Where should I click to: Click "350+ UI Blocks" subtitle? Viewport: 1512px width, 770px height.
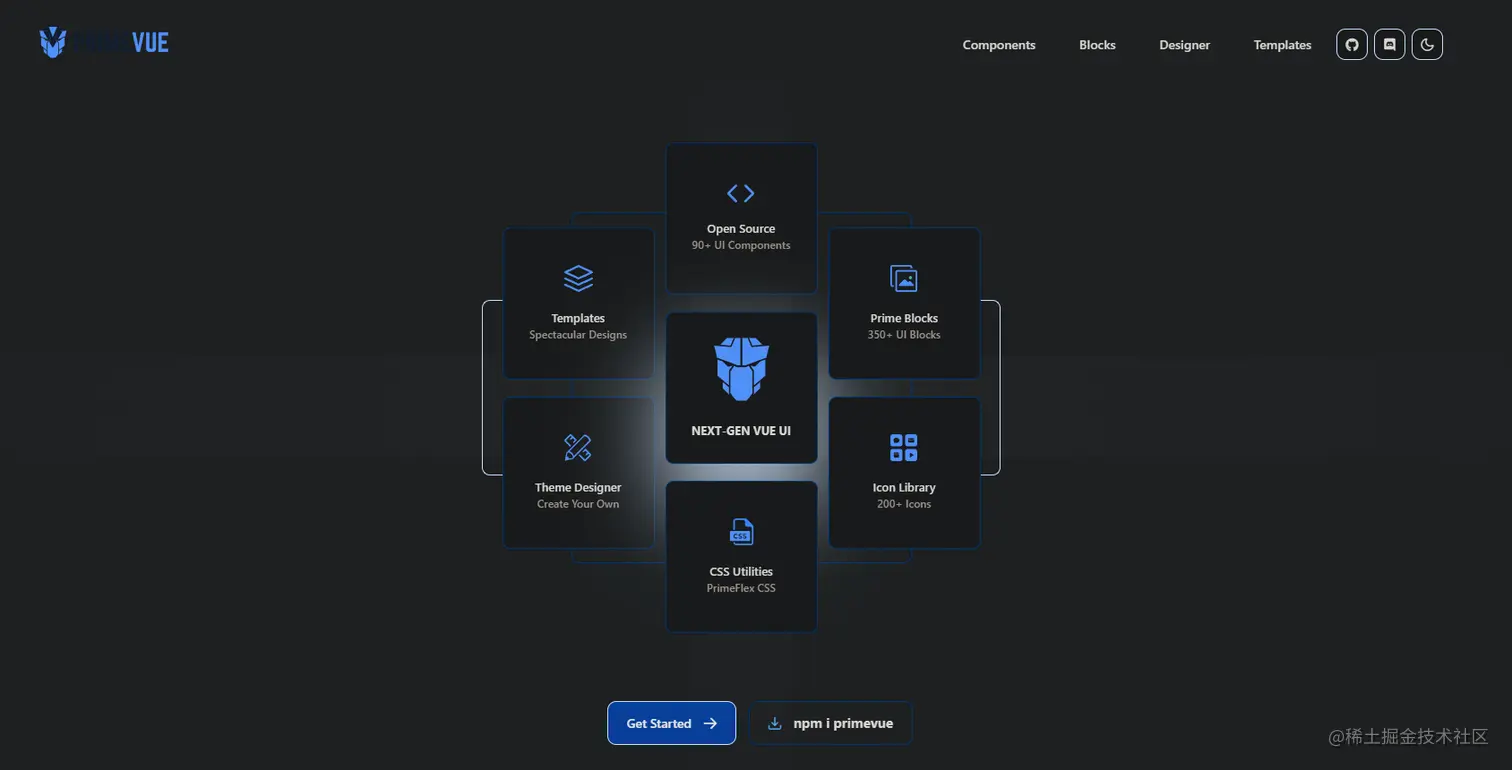904,335
